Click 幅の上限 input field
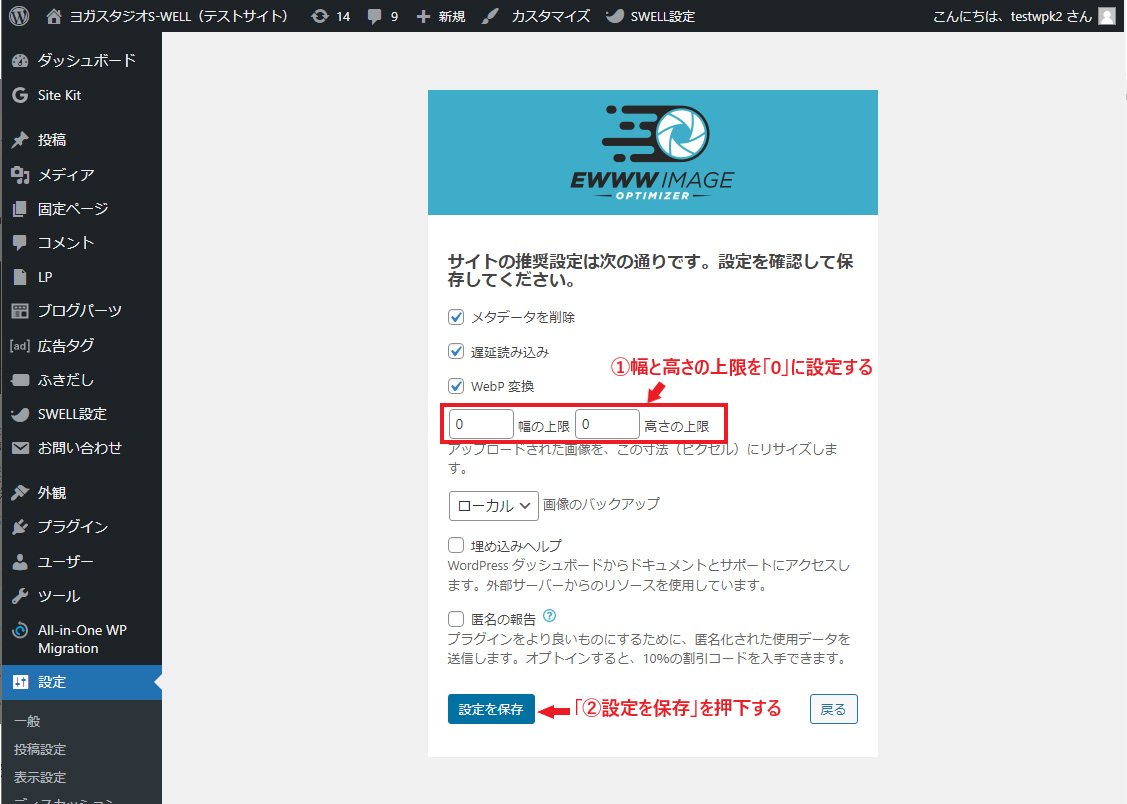The height and width of the screenshot is (804, 1127). [481, 424]
